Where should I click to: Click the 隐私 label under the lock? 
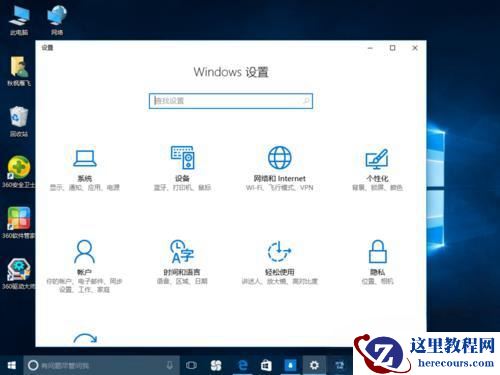click(378, 272)
